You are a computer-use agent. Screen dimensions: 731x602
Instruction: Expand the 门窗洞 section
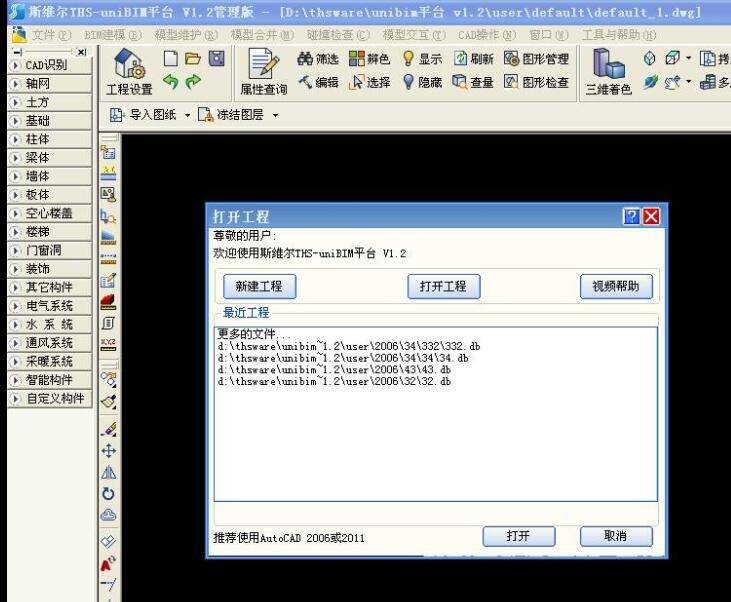coord(50,250)
